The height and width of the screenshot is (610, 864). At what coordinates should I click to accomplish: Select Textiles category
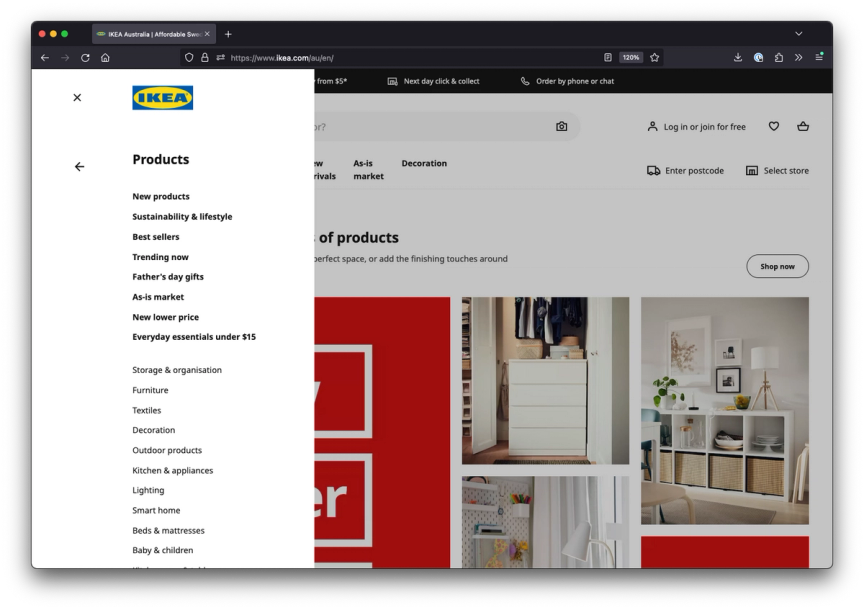pos(147,411)
